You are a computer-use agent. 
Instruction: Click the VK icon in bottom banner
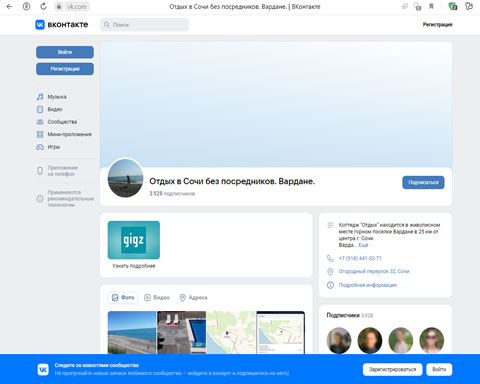43,369
